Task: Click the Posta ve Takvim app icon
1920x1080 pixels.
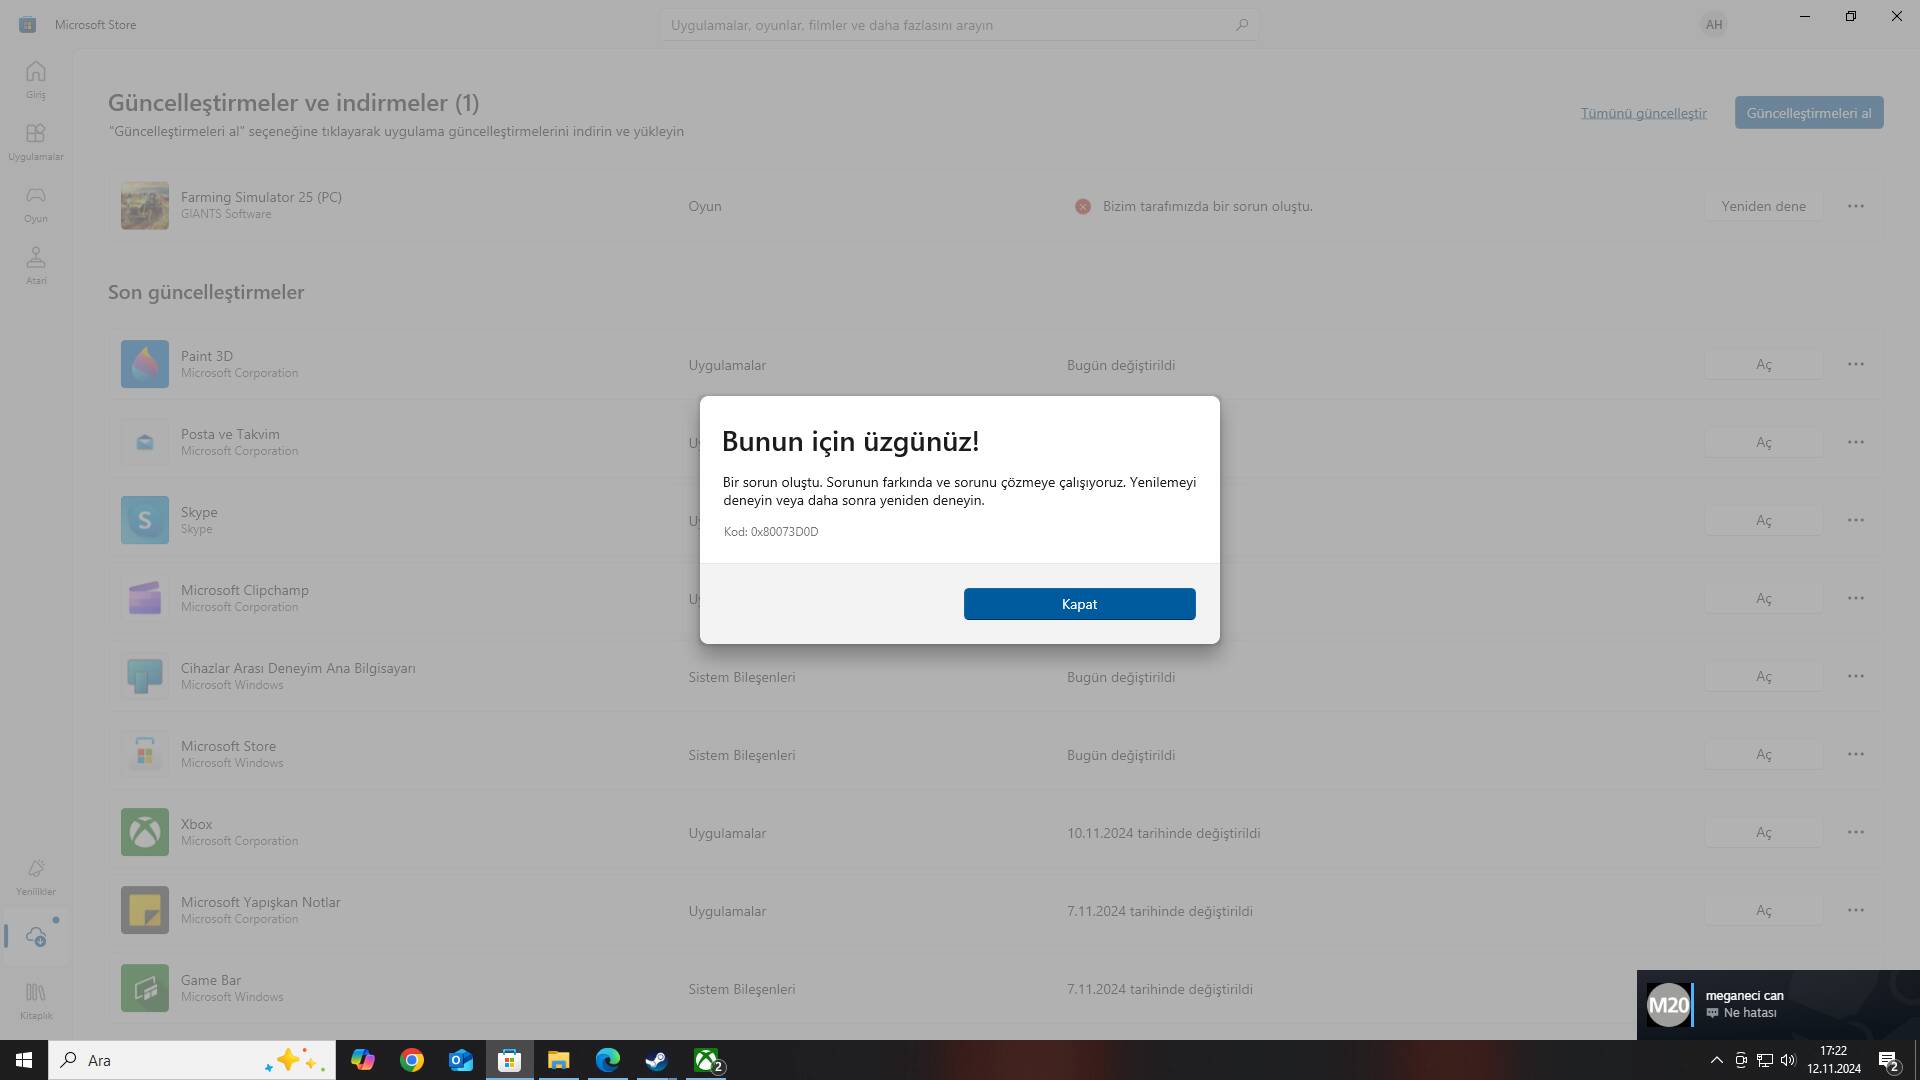Action: click(x=145, y=442)
